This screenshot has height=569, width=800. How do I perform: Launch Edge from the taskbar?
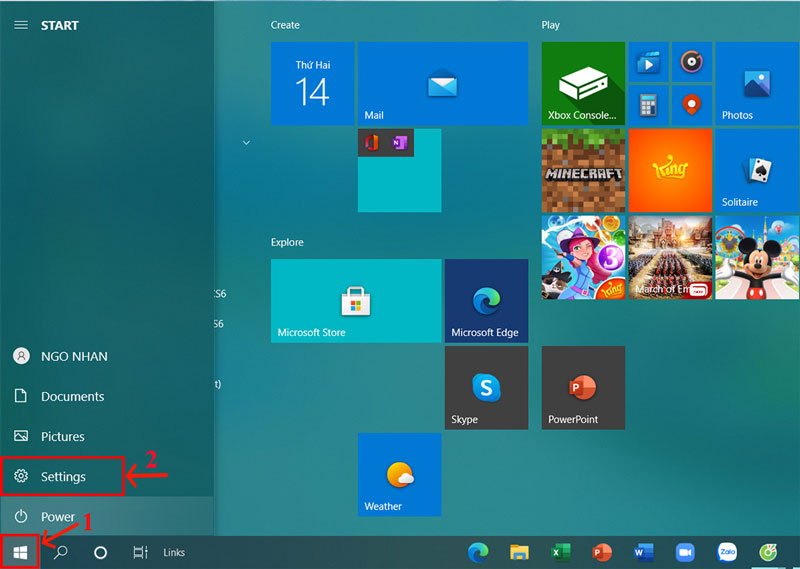(x=478, y=552)
